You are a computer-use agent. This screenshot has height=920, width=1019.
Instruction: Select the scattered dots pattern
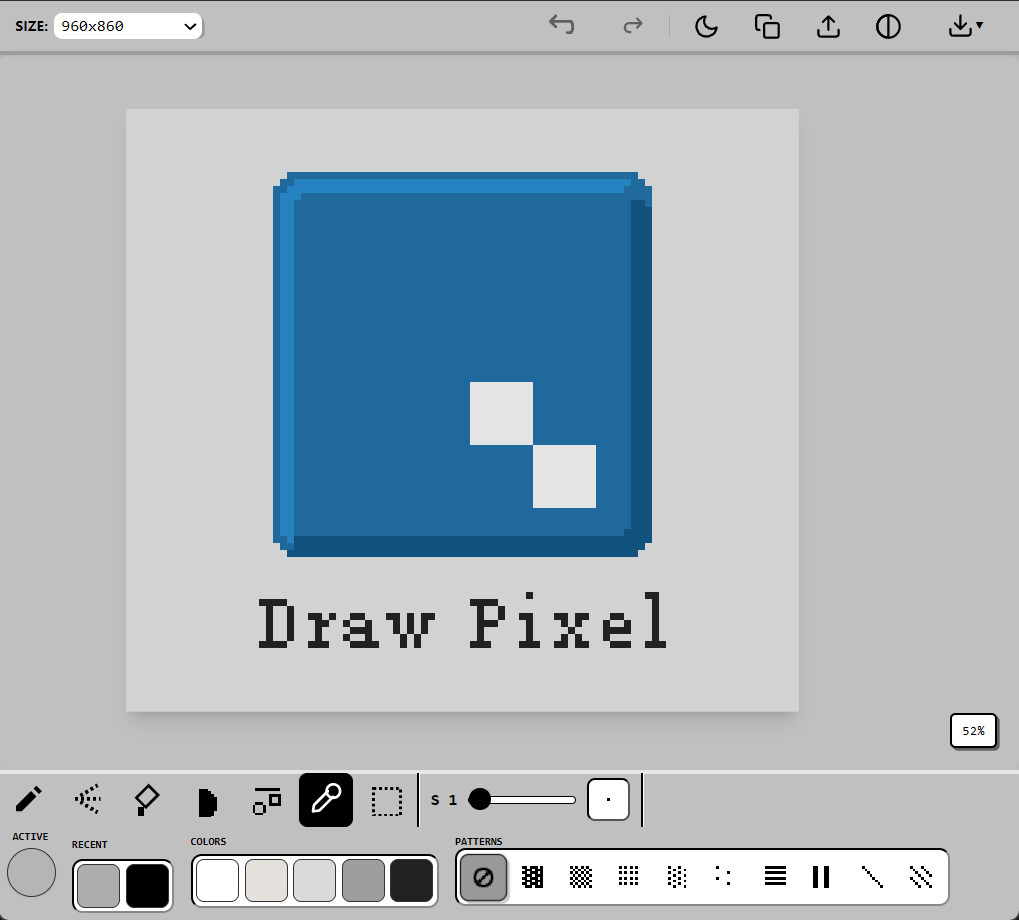724,877
